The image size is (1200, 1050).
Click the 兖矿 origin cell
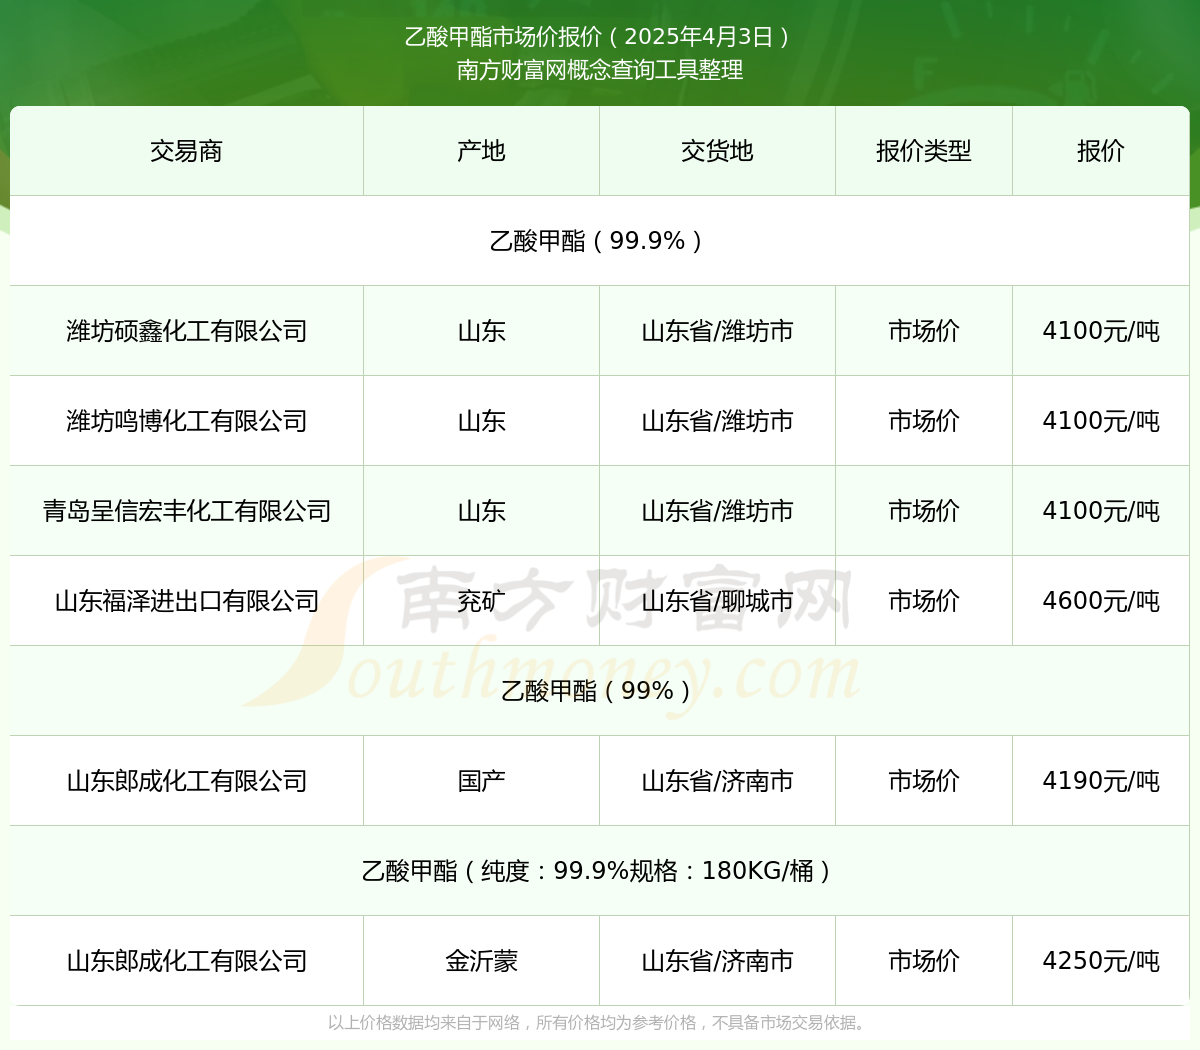481,601
